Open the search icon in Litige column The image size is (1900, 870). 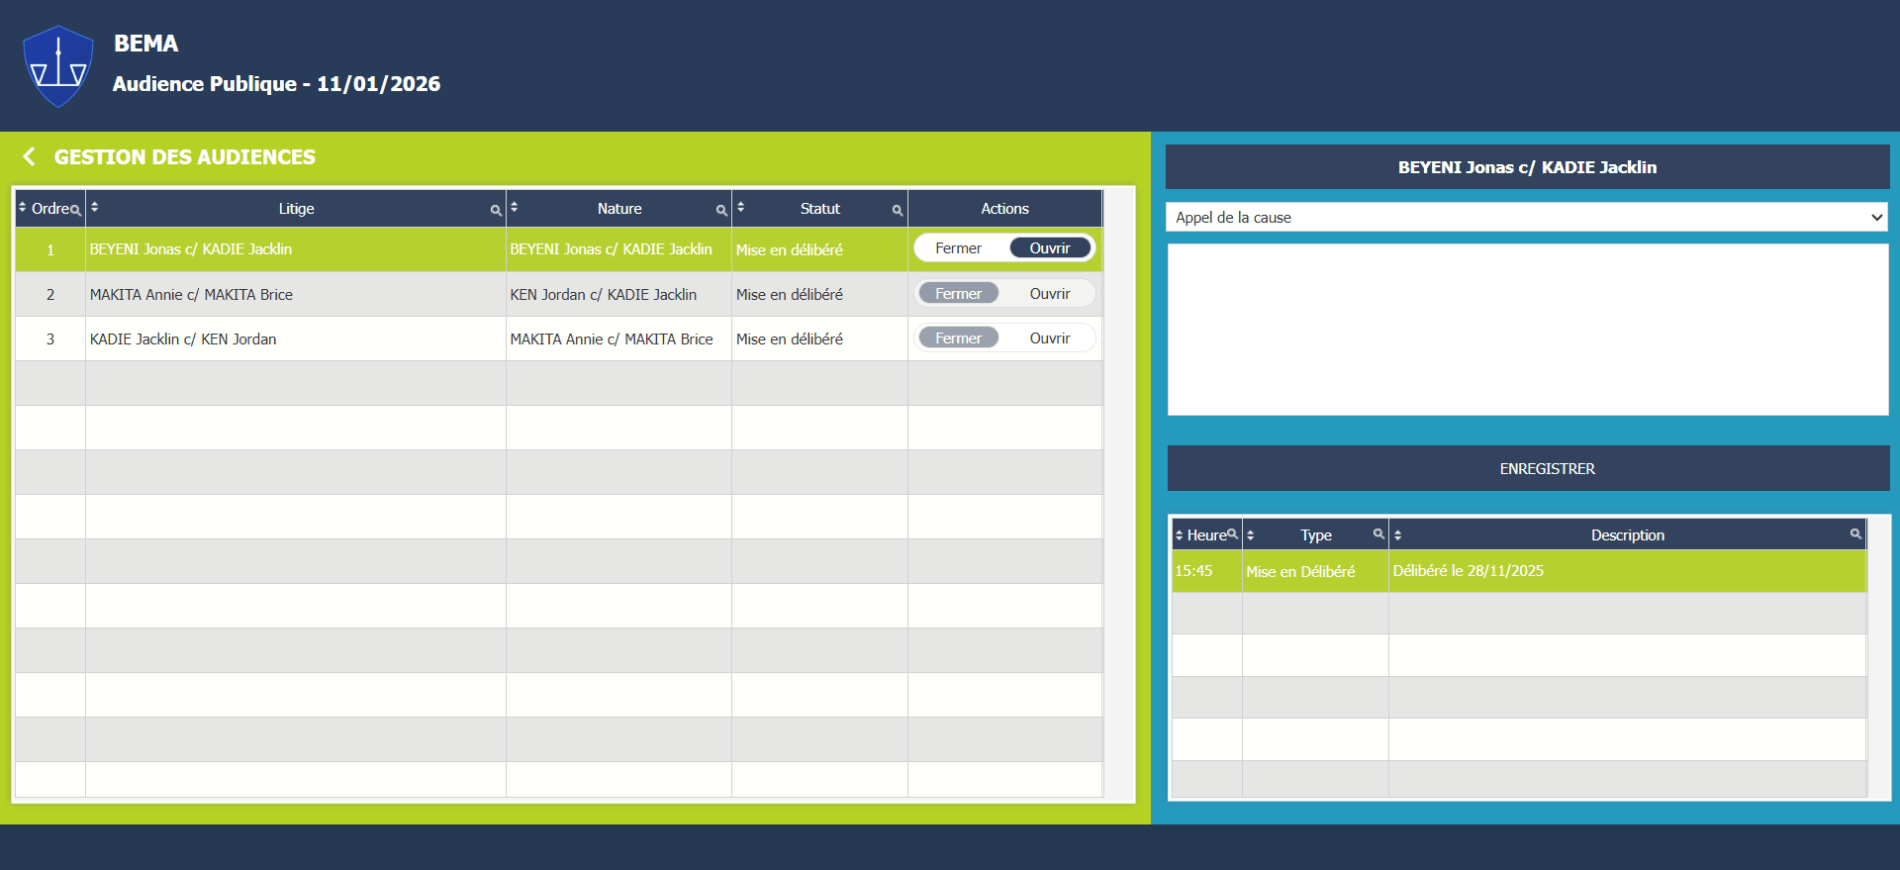coord(495,210)
